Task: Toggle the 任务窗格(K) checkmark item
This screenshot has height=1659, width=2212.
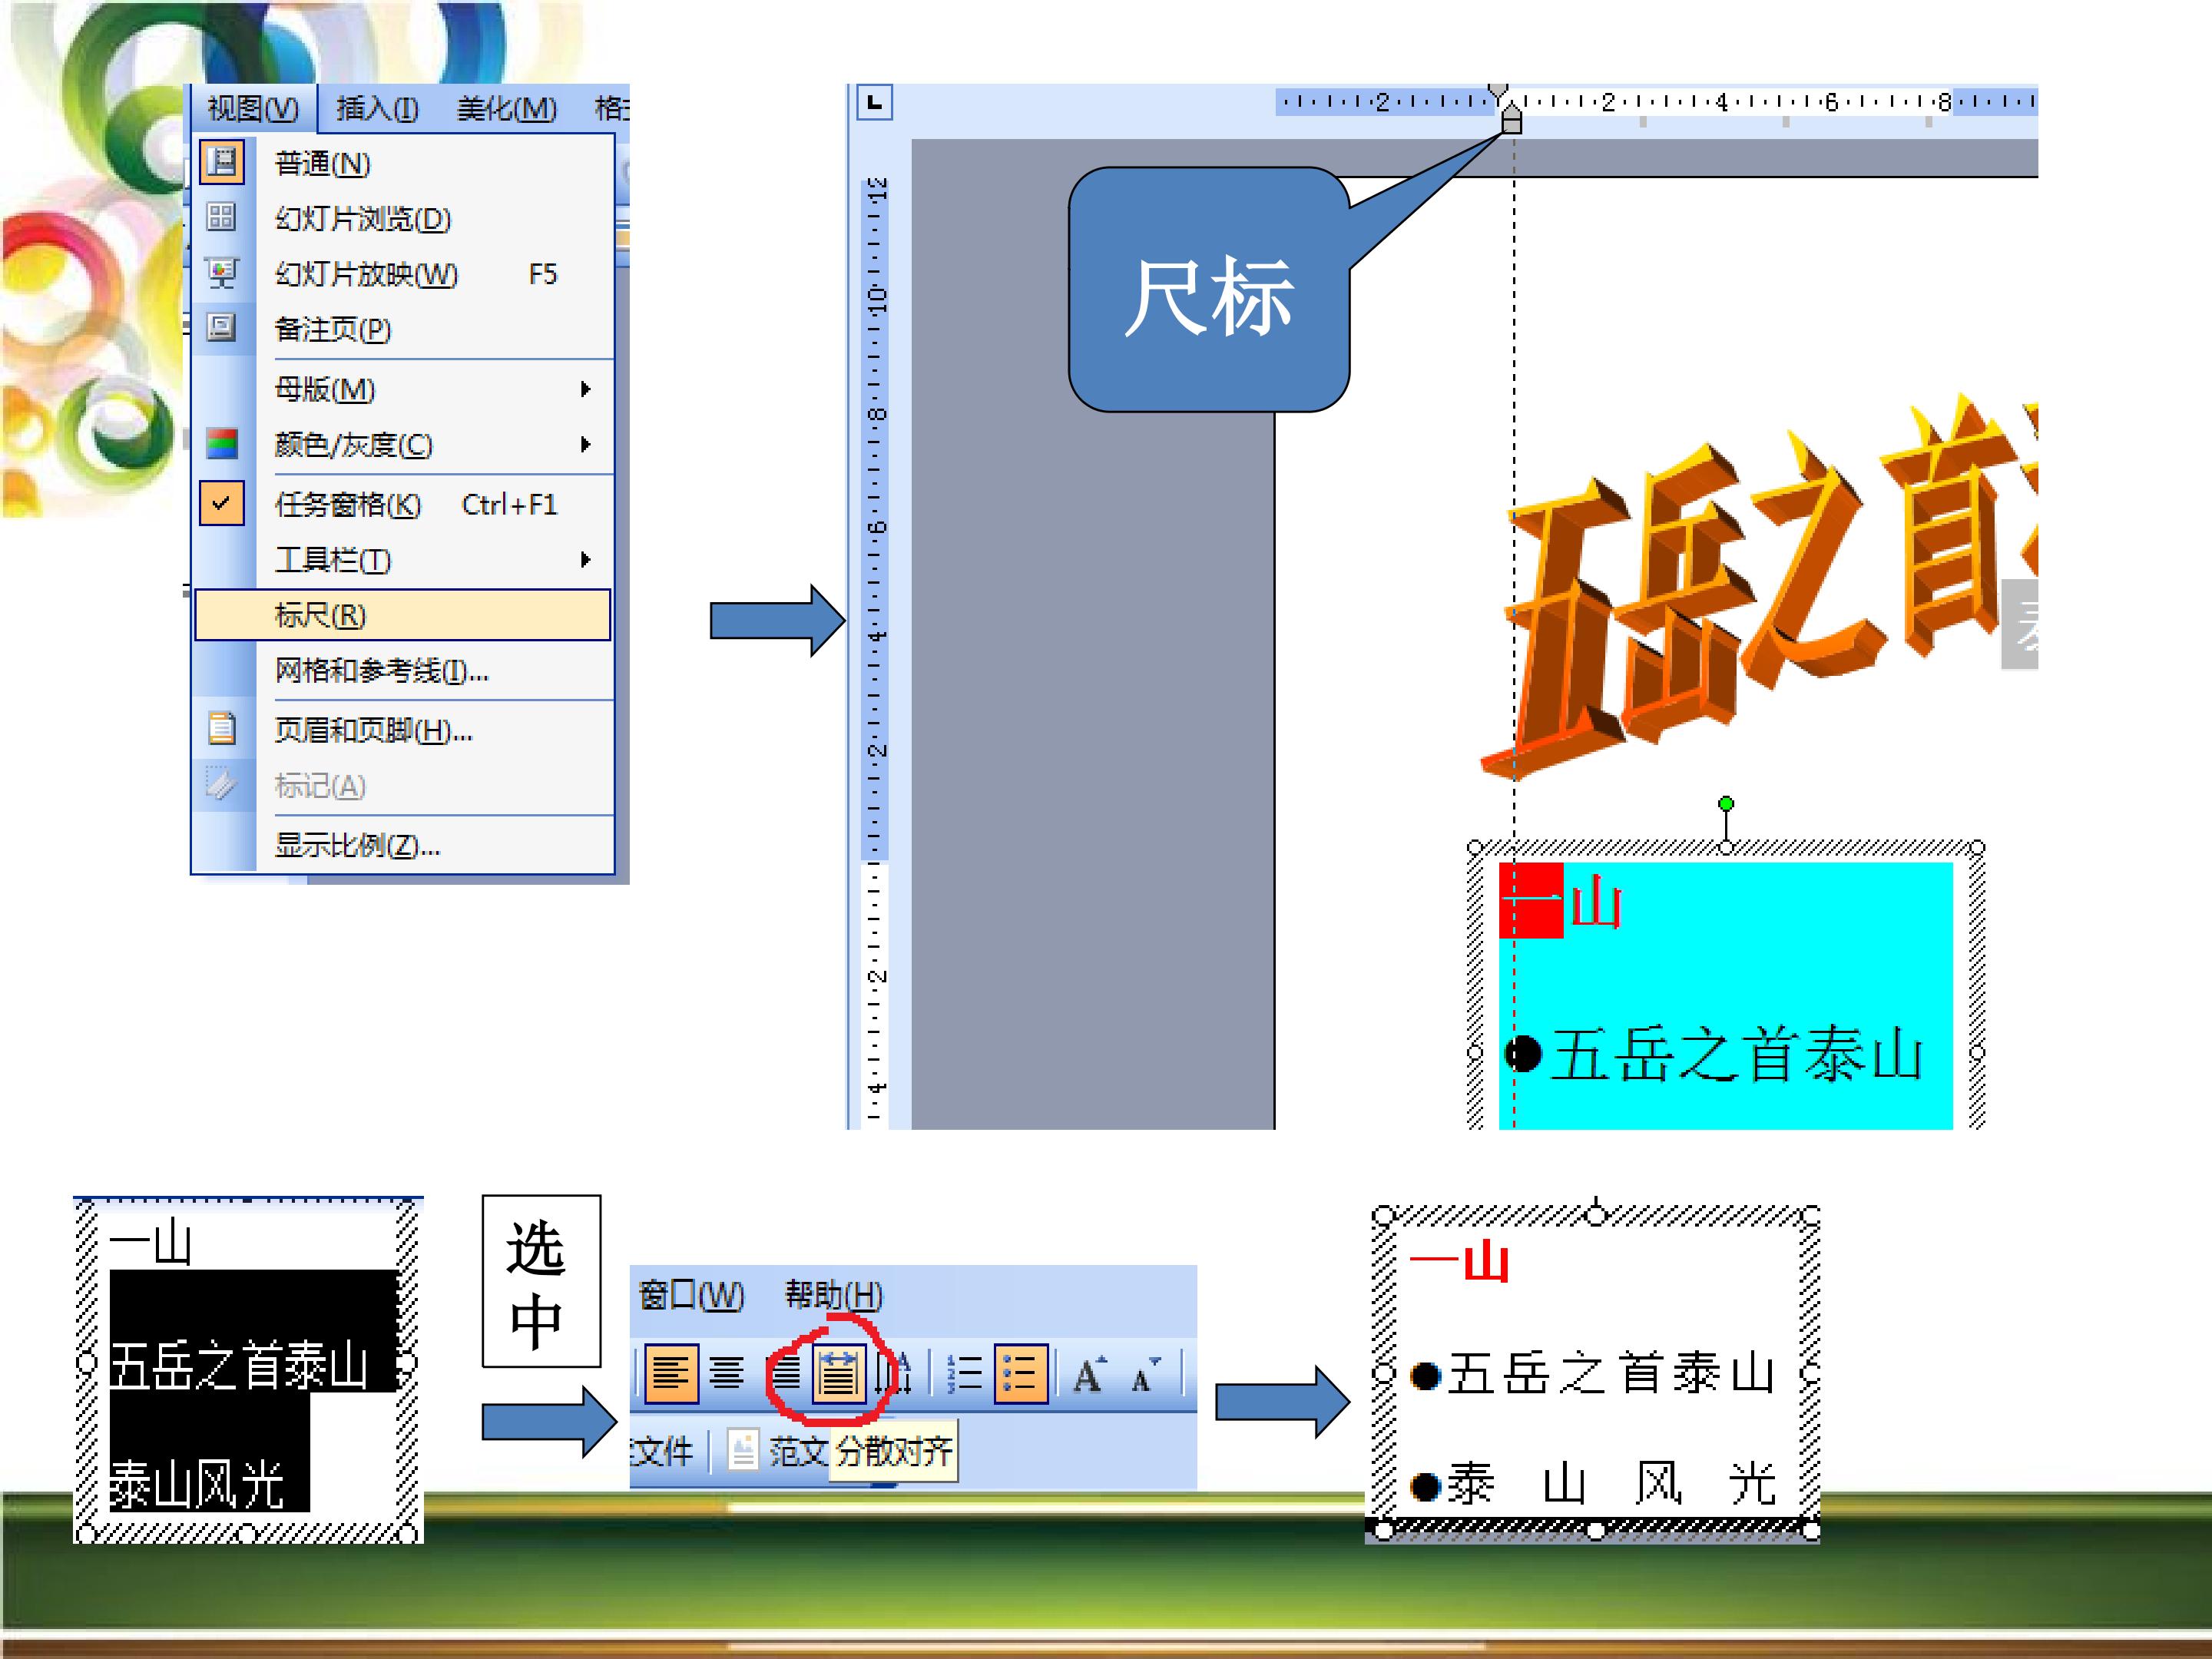Action: (x=402, y=504)
